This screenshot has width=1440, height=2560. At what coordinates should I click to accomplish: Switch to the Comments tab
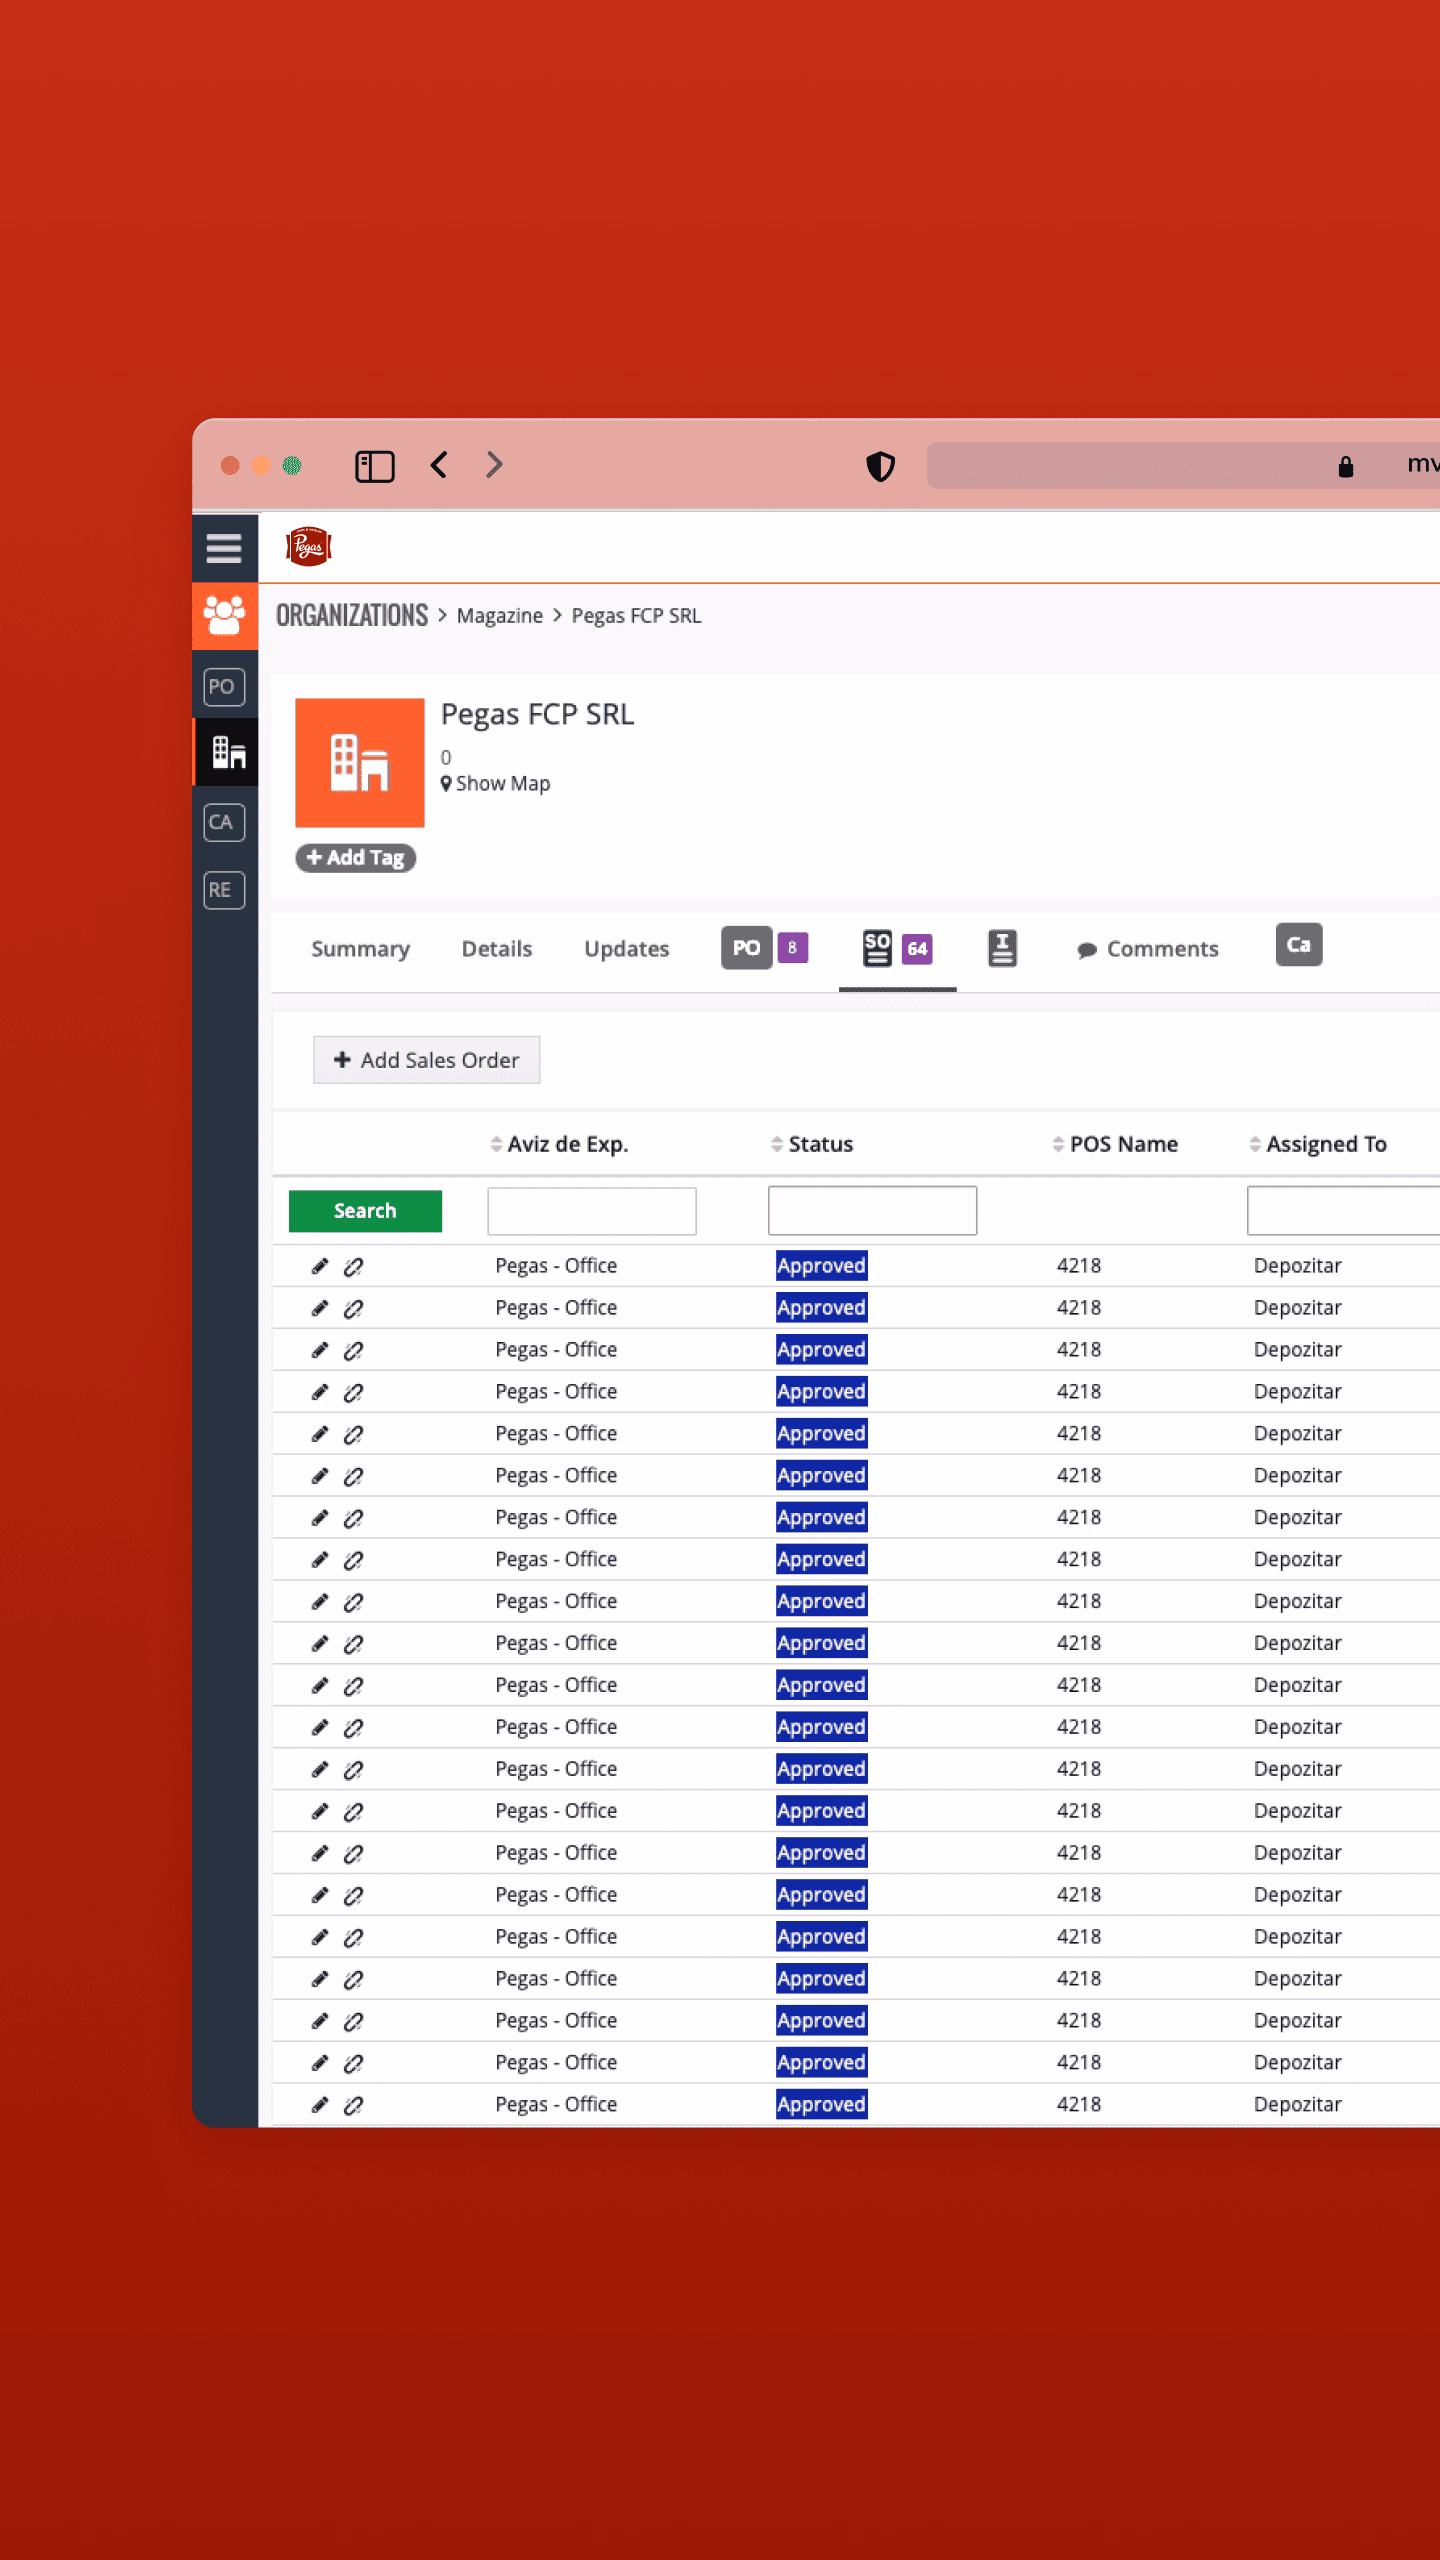tap(1148, 949)
